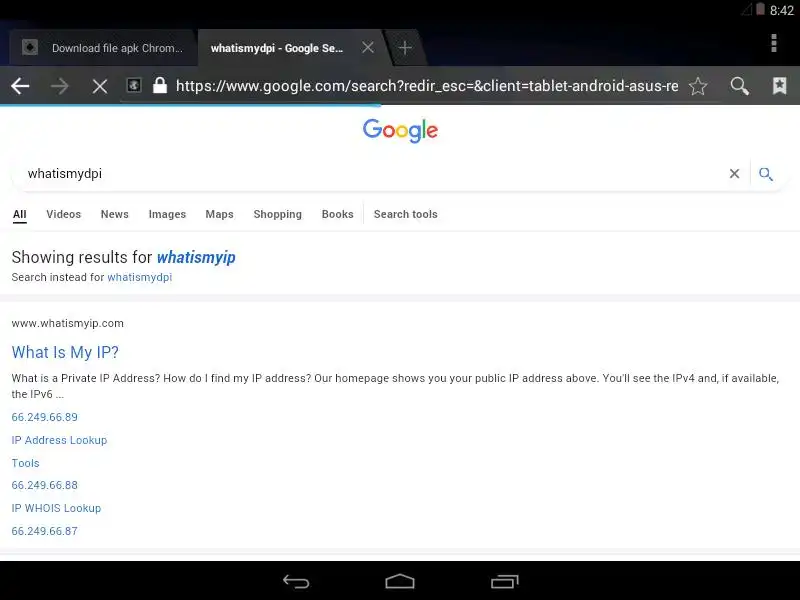The height and width of the screenshot is (600, 800).
Task: Click the URL address bar
Action: [427, 86]
